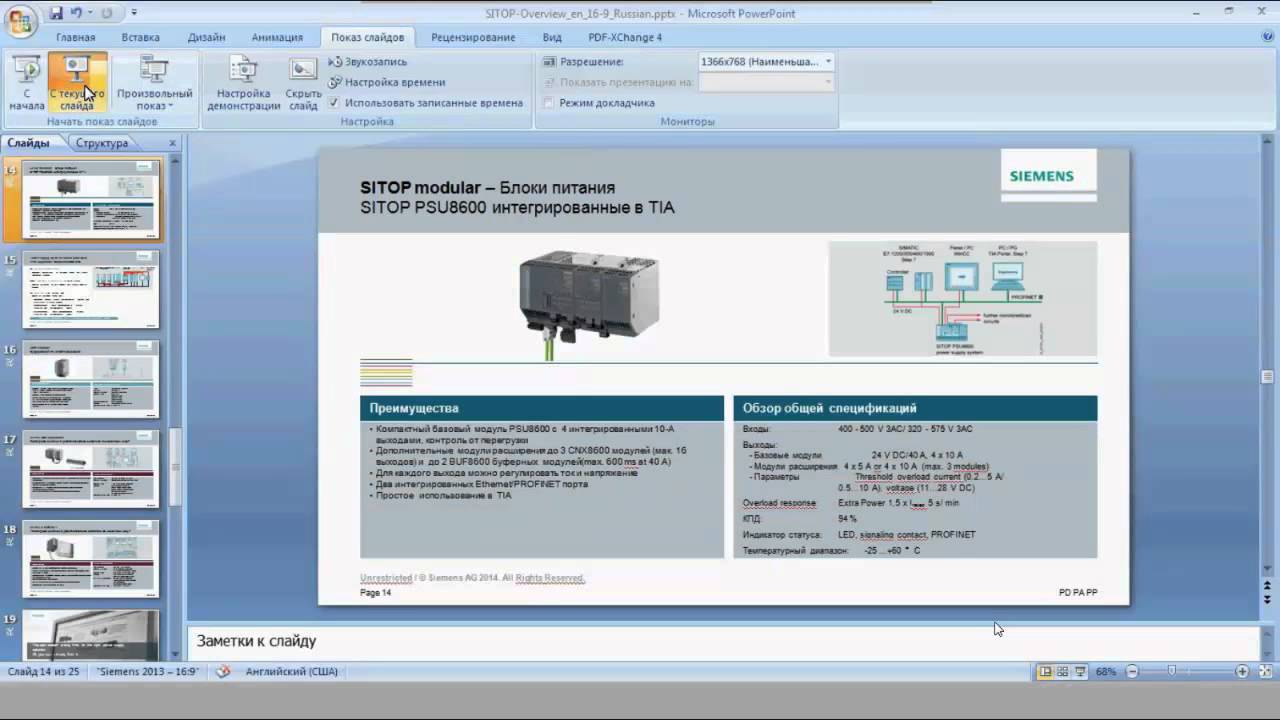Open the Главная ribbon tab
1280x720 pixels.
[x=76, y=37]
